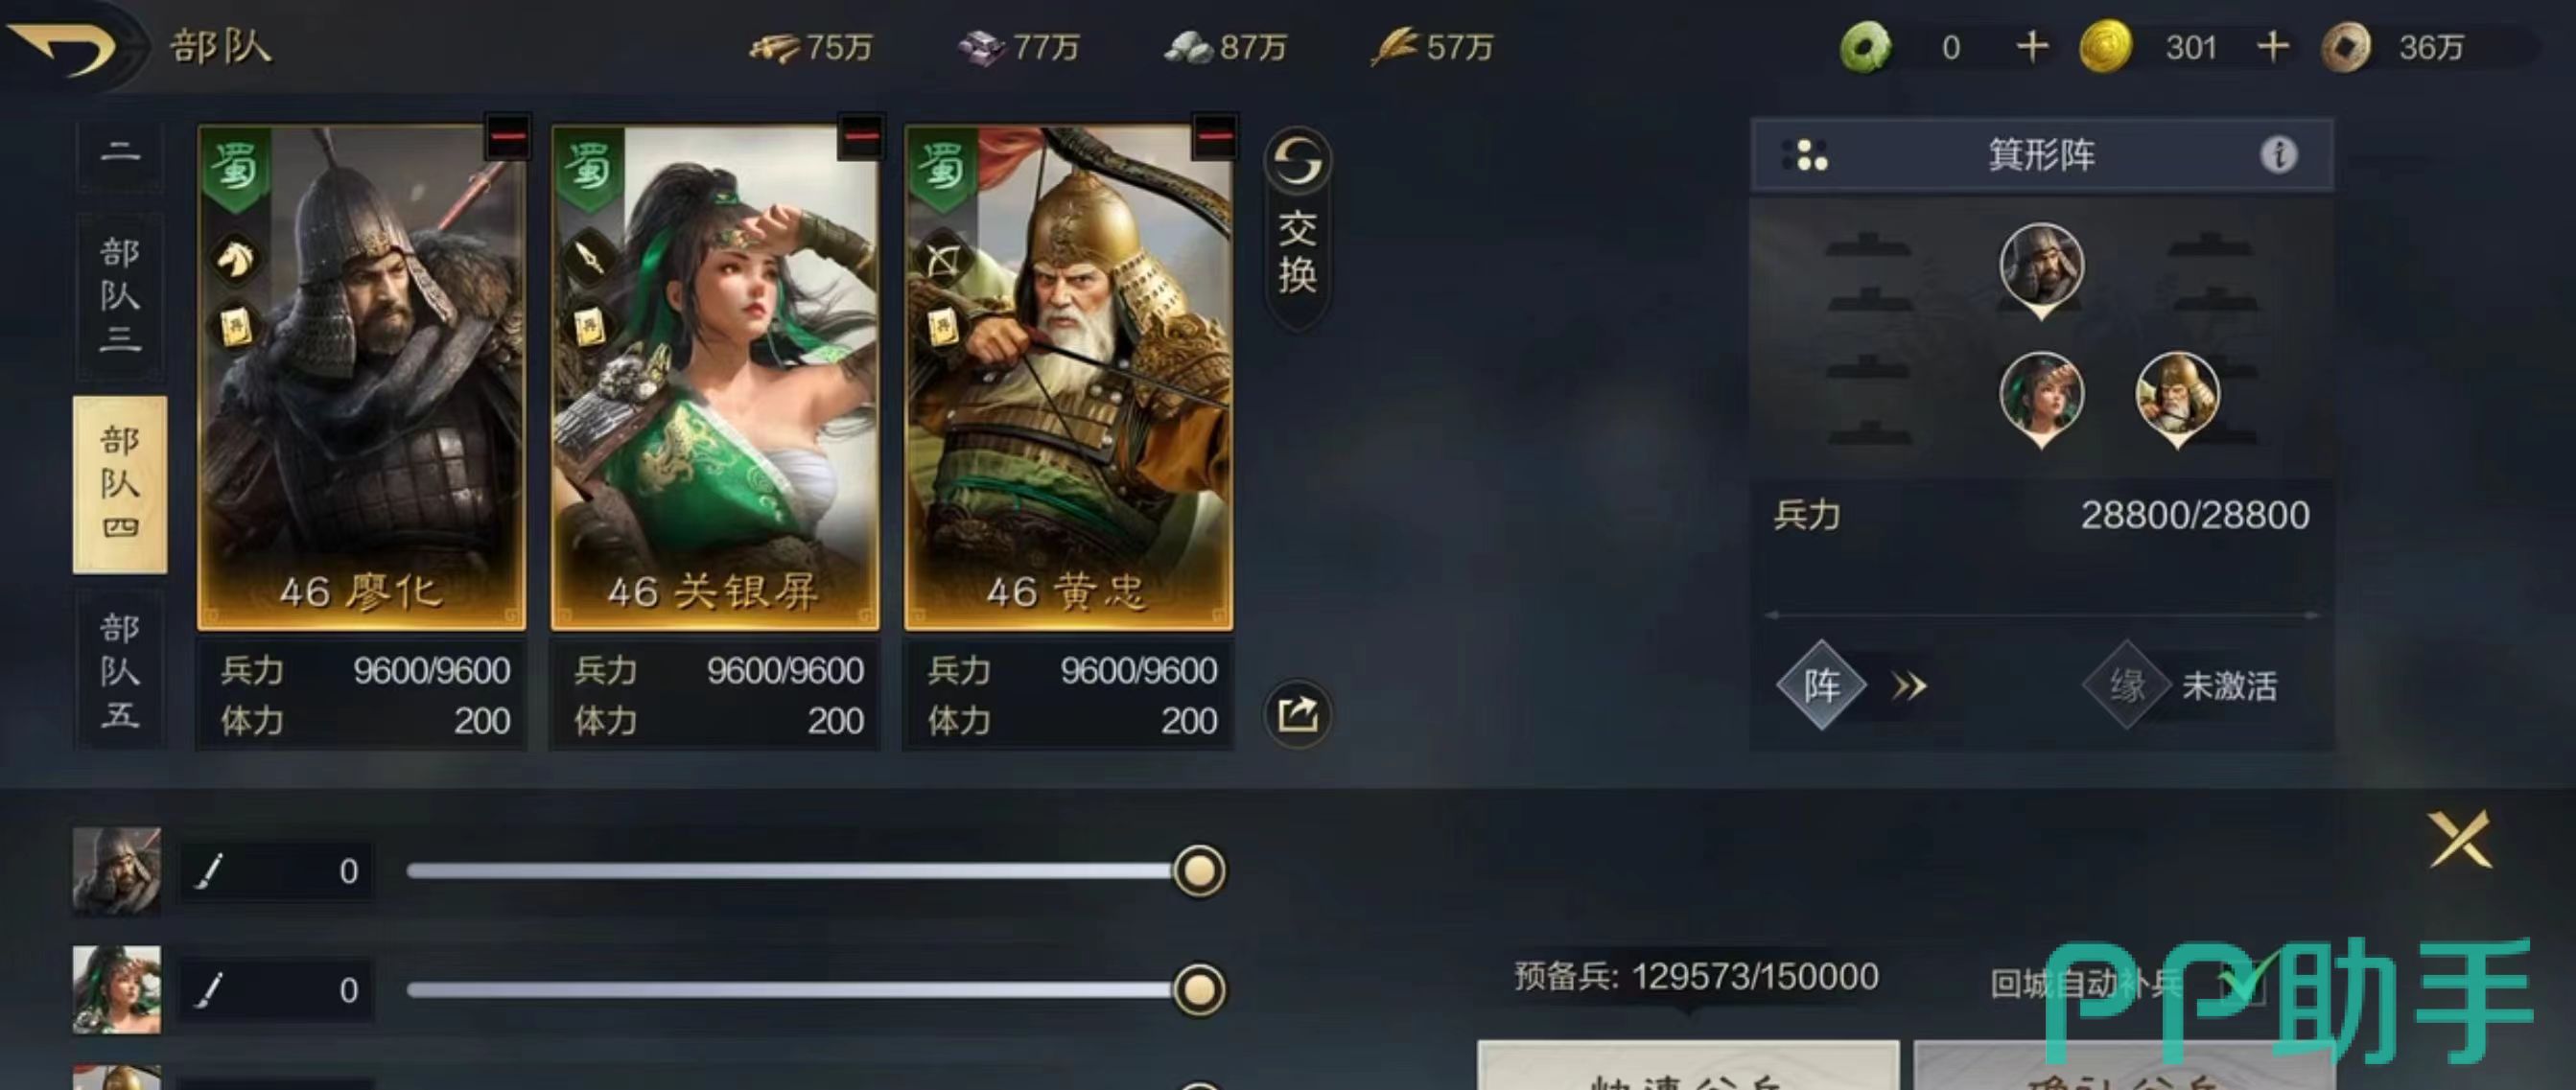This screenshot has height=1090, width=2576.
Task: Click the 缘 未激活 bond toggle
Action: (2180, 686)
